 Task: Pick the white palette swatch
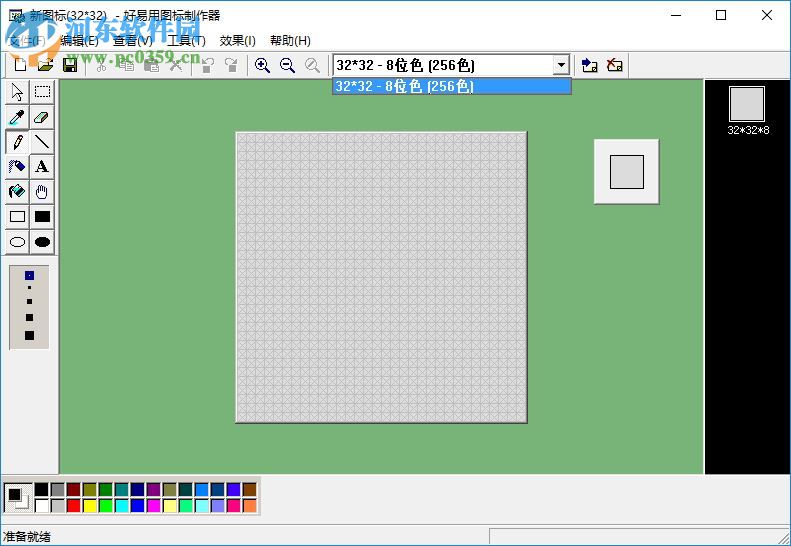(x=42, y=505)
